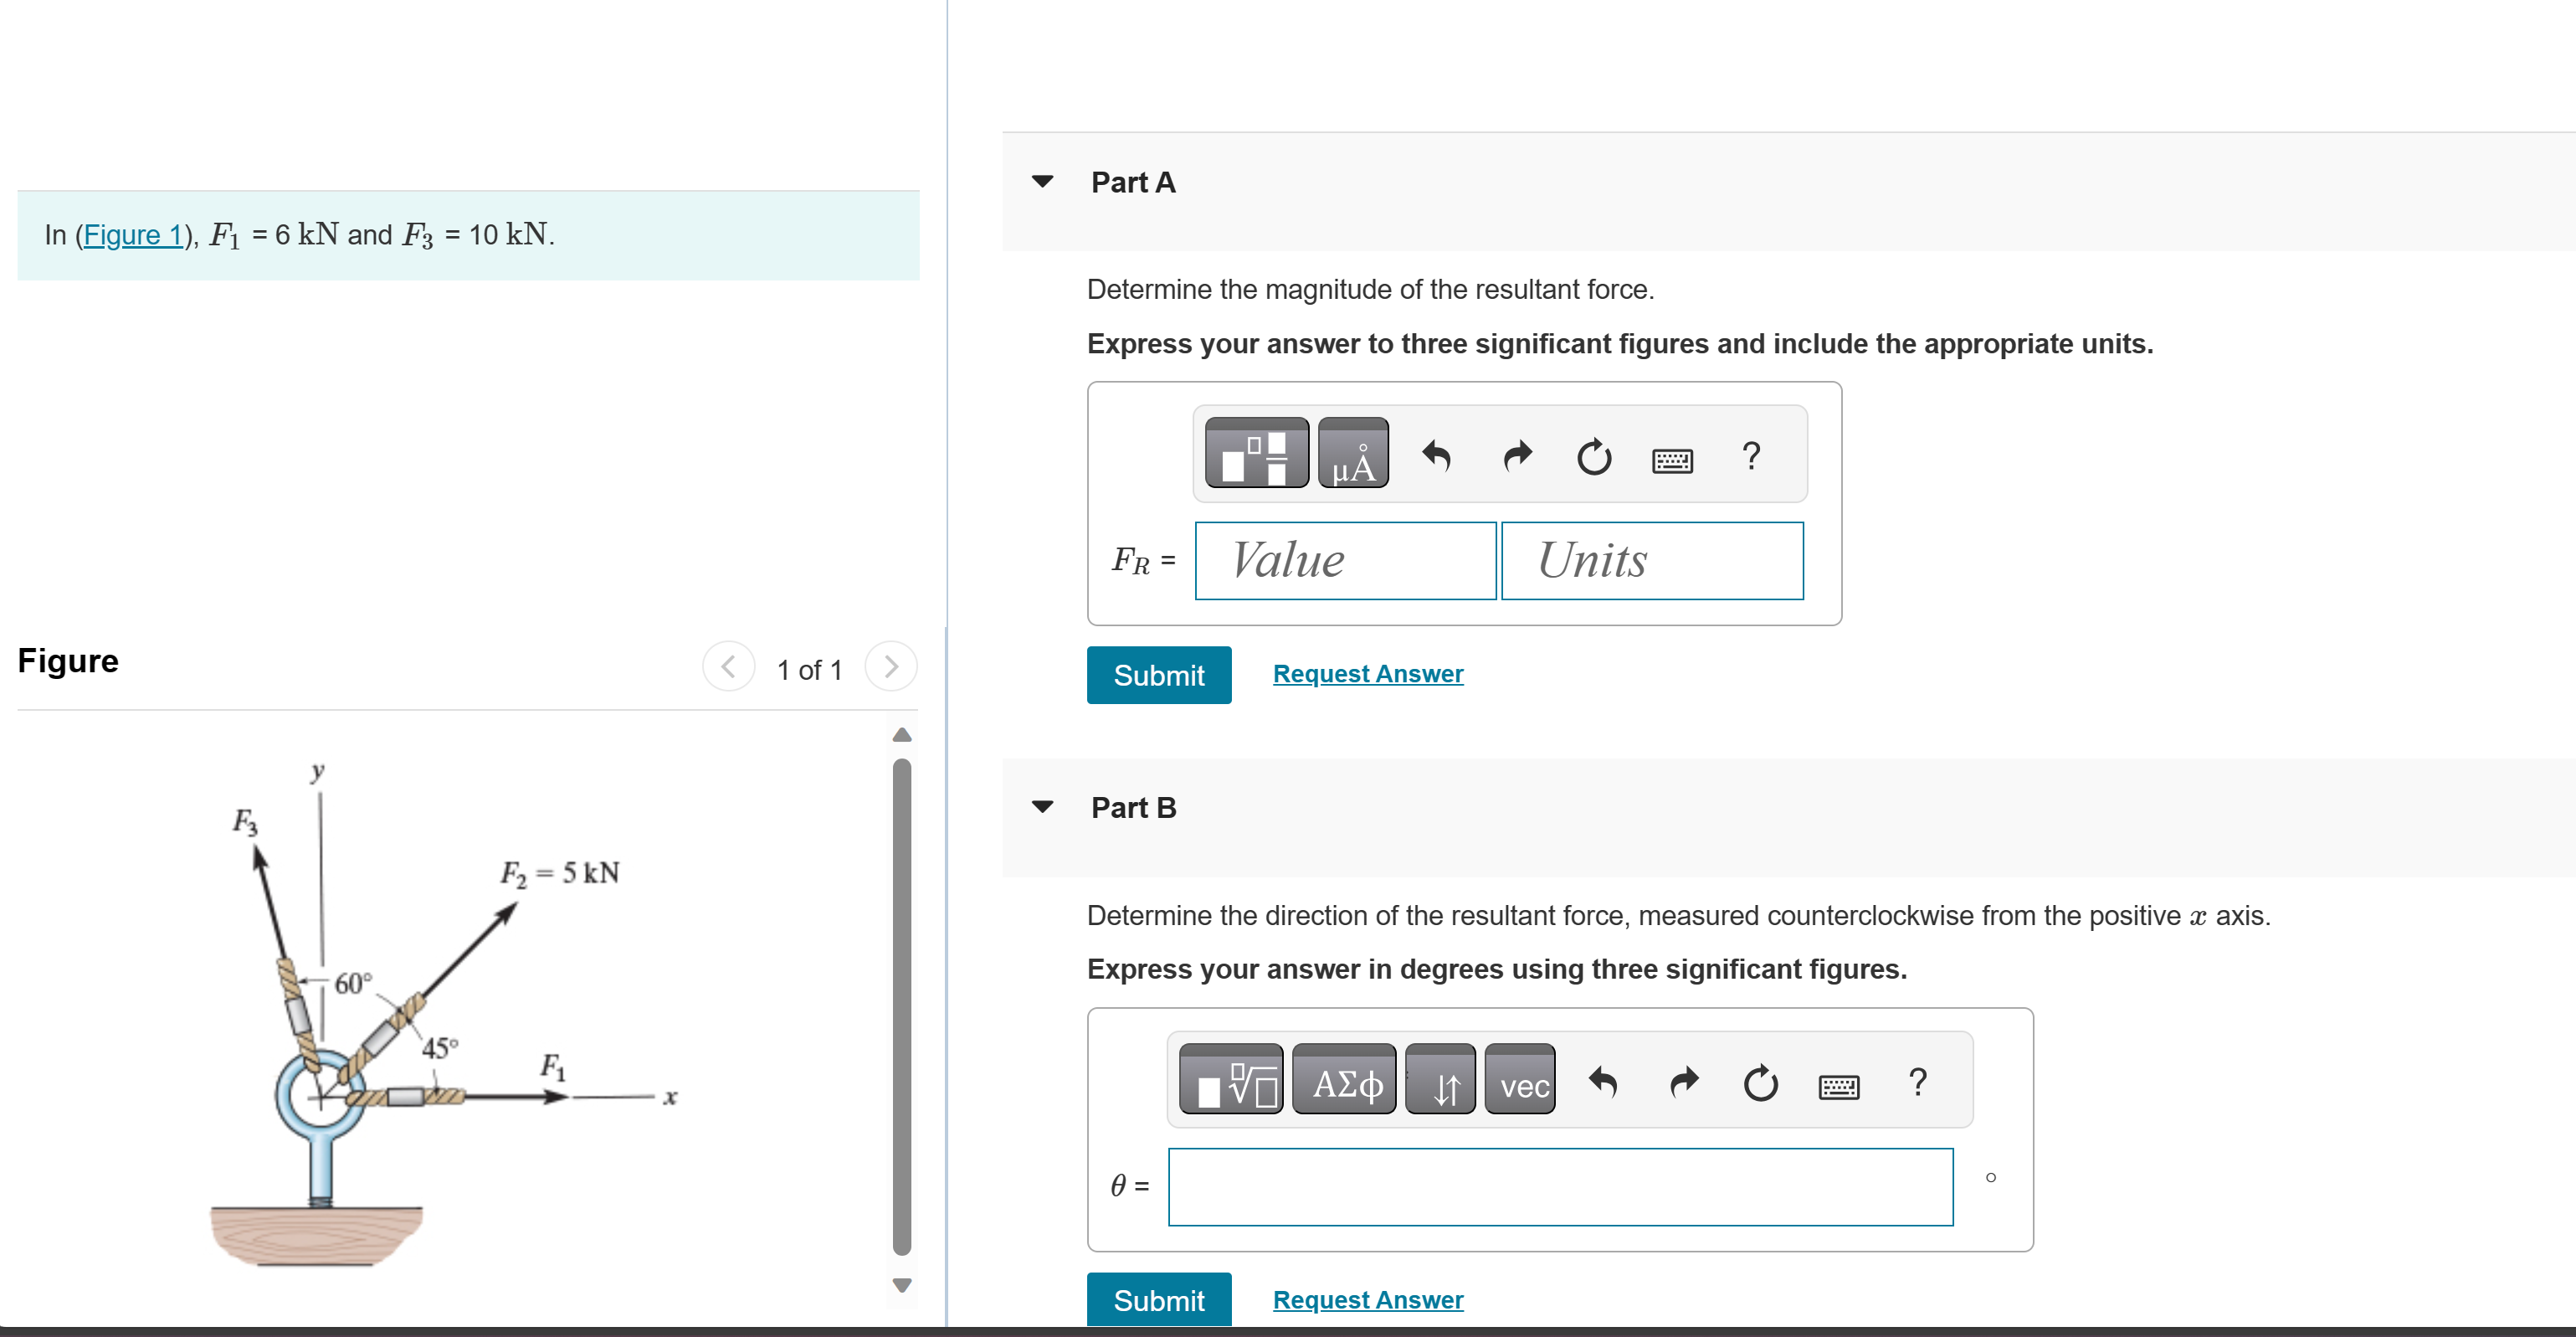The image size is (2576, 1337).
Task: Open the units entry helper (µÅ) in Part A
Action: click(x=1354, y=455)
